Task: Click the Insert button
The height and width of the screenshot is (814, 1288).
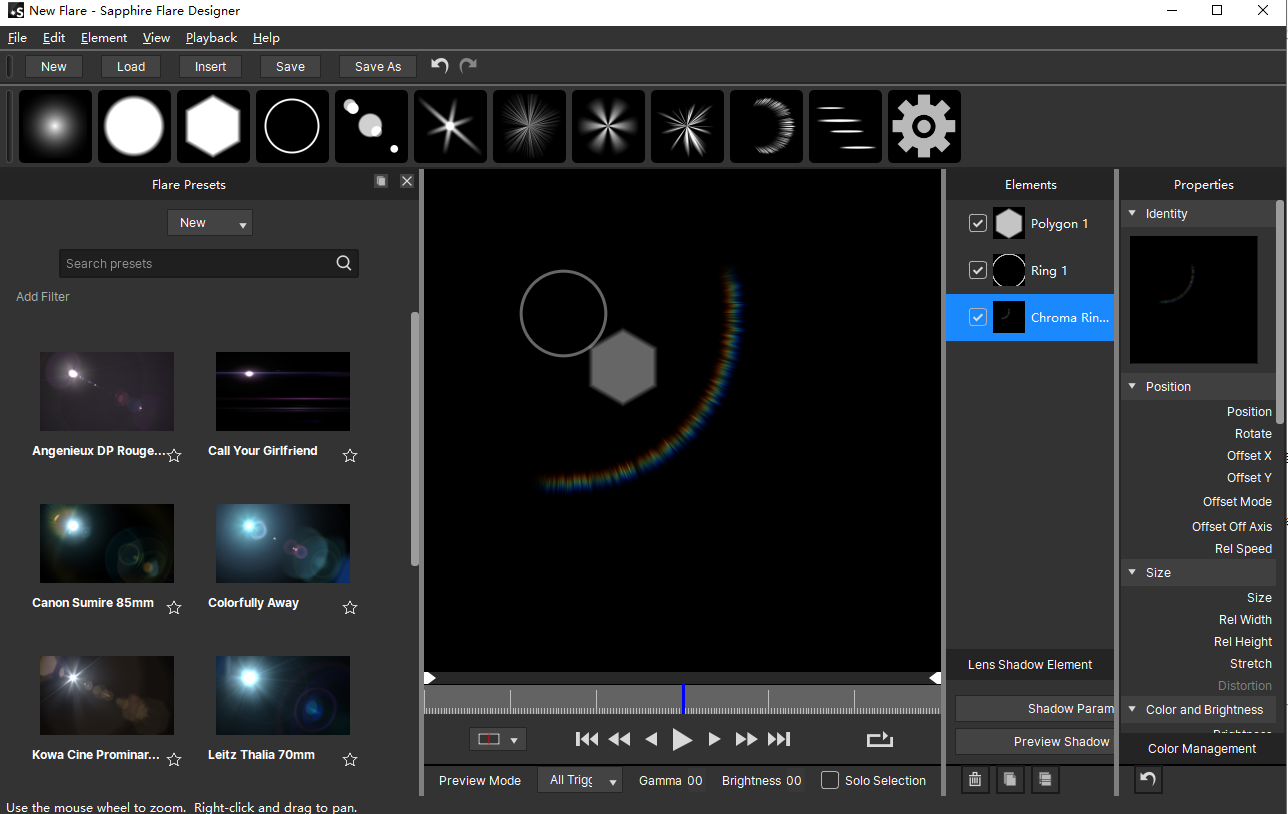Action: [x=210, y=66]
